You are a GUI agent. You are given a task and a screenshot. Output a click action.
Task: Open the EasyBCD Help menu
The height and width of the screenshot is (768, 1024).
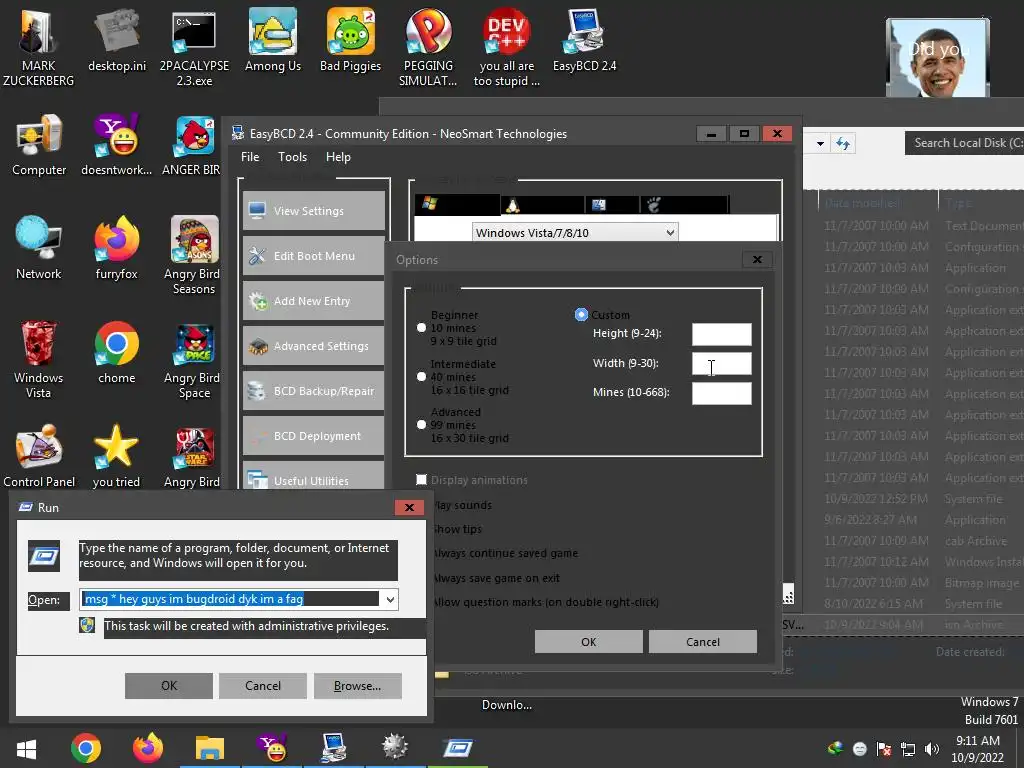(x=338, y=157)
